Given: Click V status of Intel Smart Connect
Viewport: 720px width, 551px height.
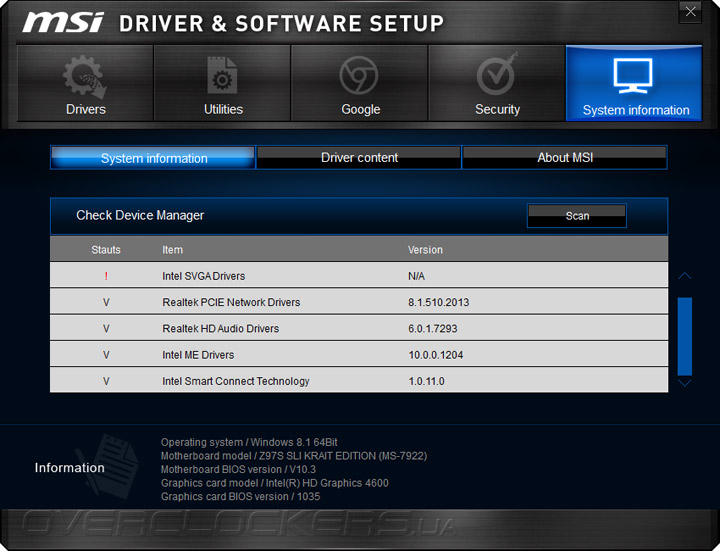Looking at the screenshot, I should tap(106, 381).
